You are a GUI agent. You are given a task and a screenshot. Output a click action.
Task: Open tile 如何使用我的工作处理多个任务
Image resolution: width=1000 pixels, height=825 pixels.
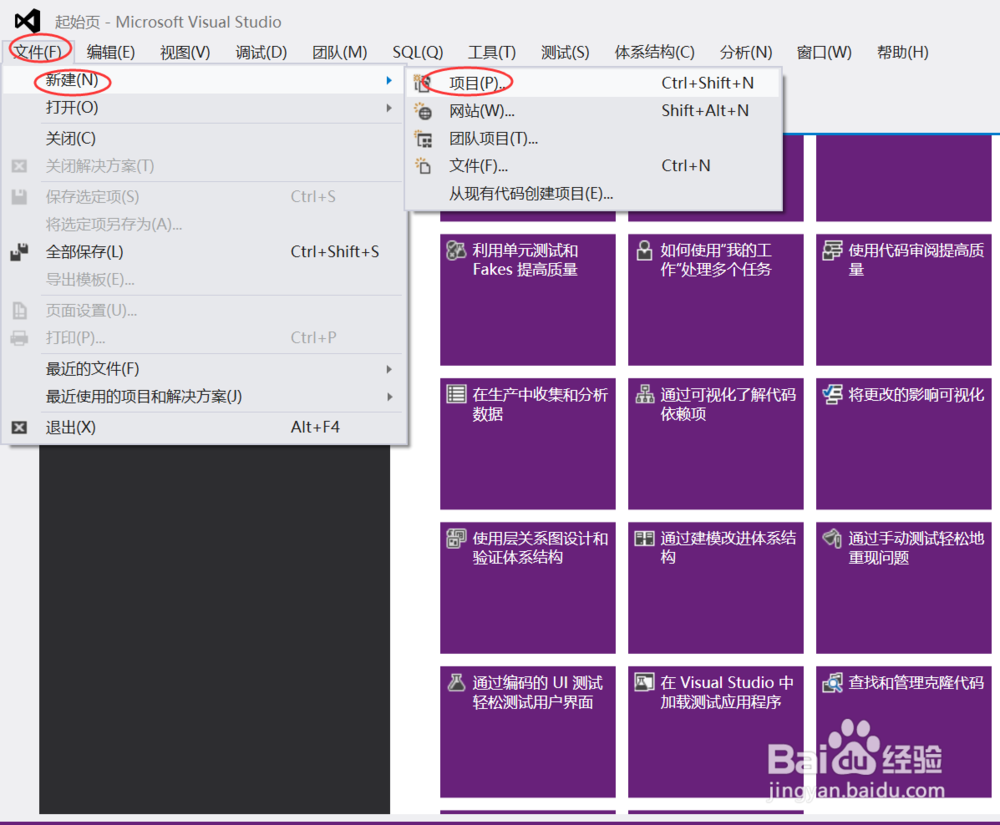(716, 300)
